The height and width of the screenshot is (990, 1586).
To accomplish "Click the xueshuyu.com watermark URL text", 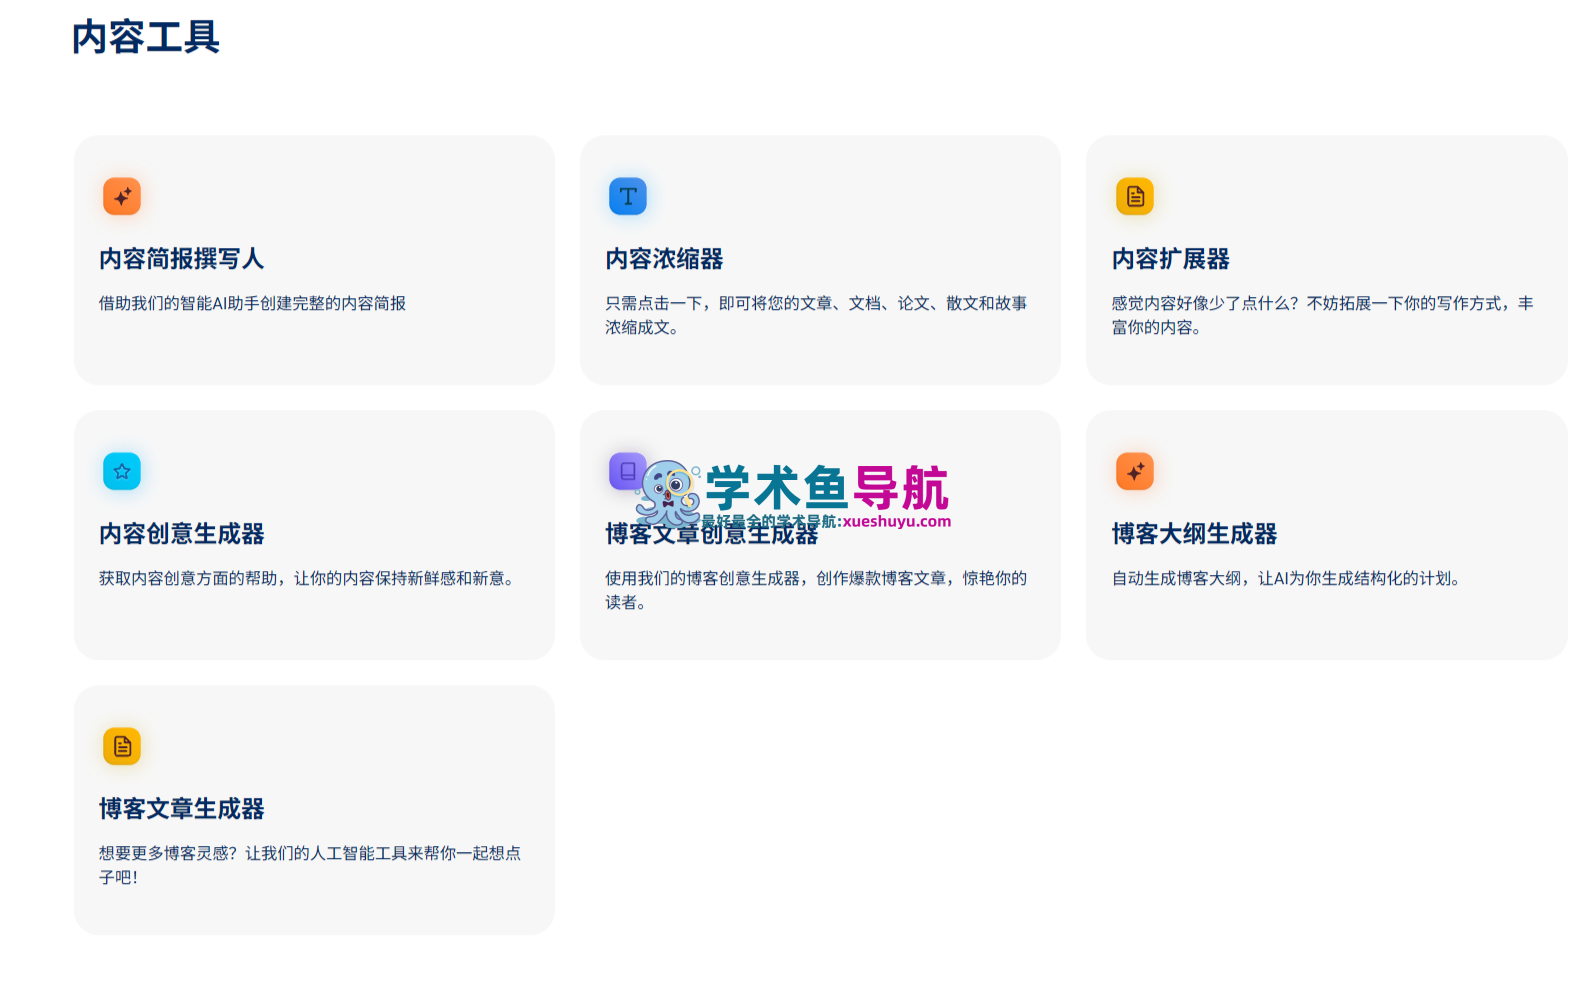I will pos(897,521).
